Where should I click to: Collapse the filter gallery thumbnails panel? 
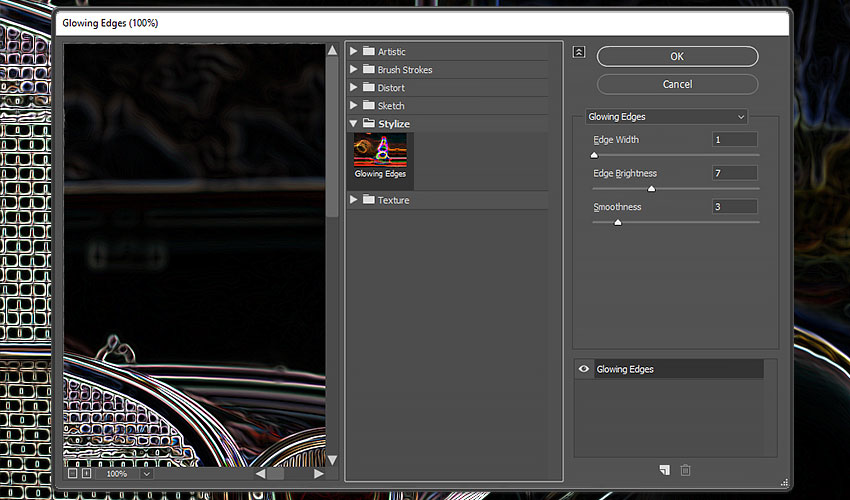[x=579, y=52]
